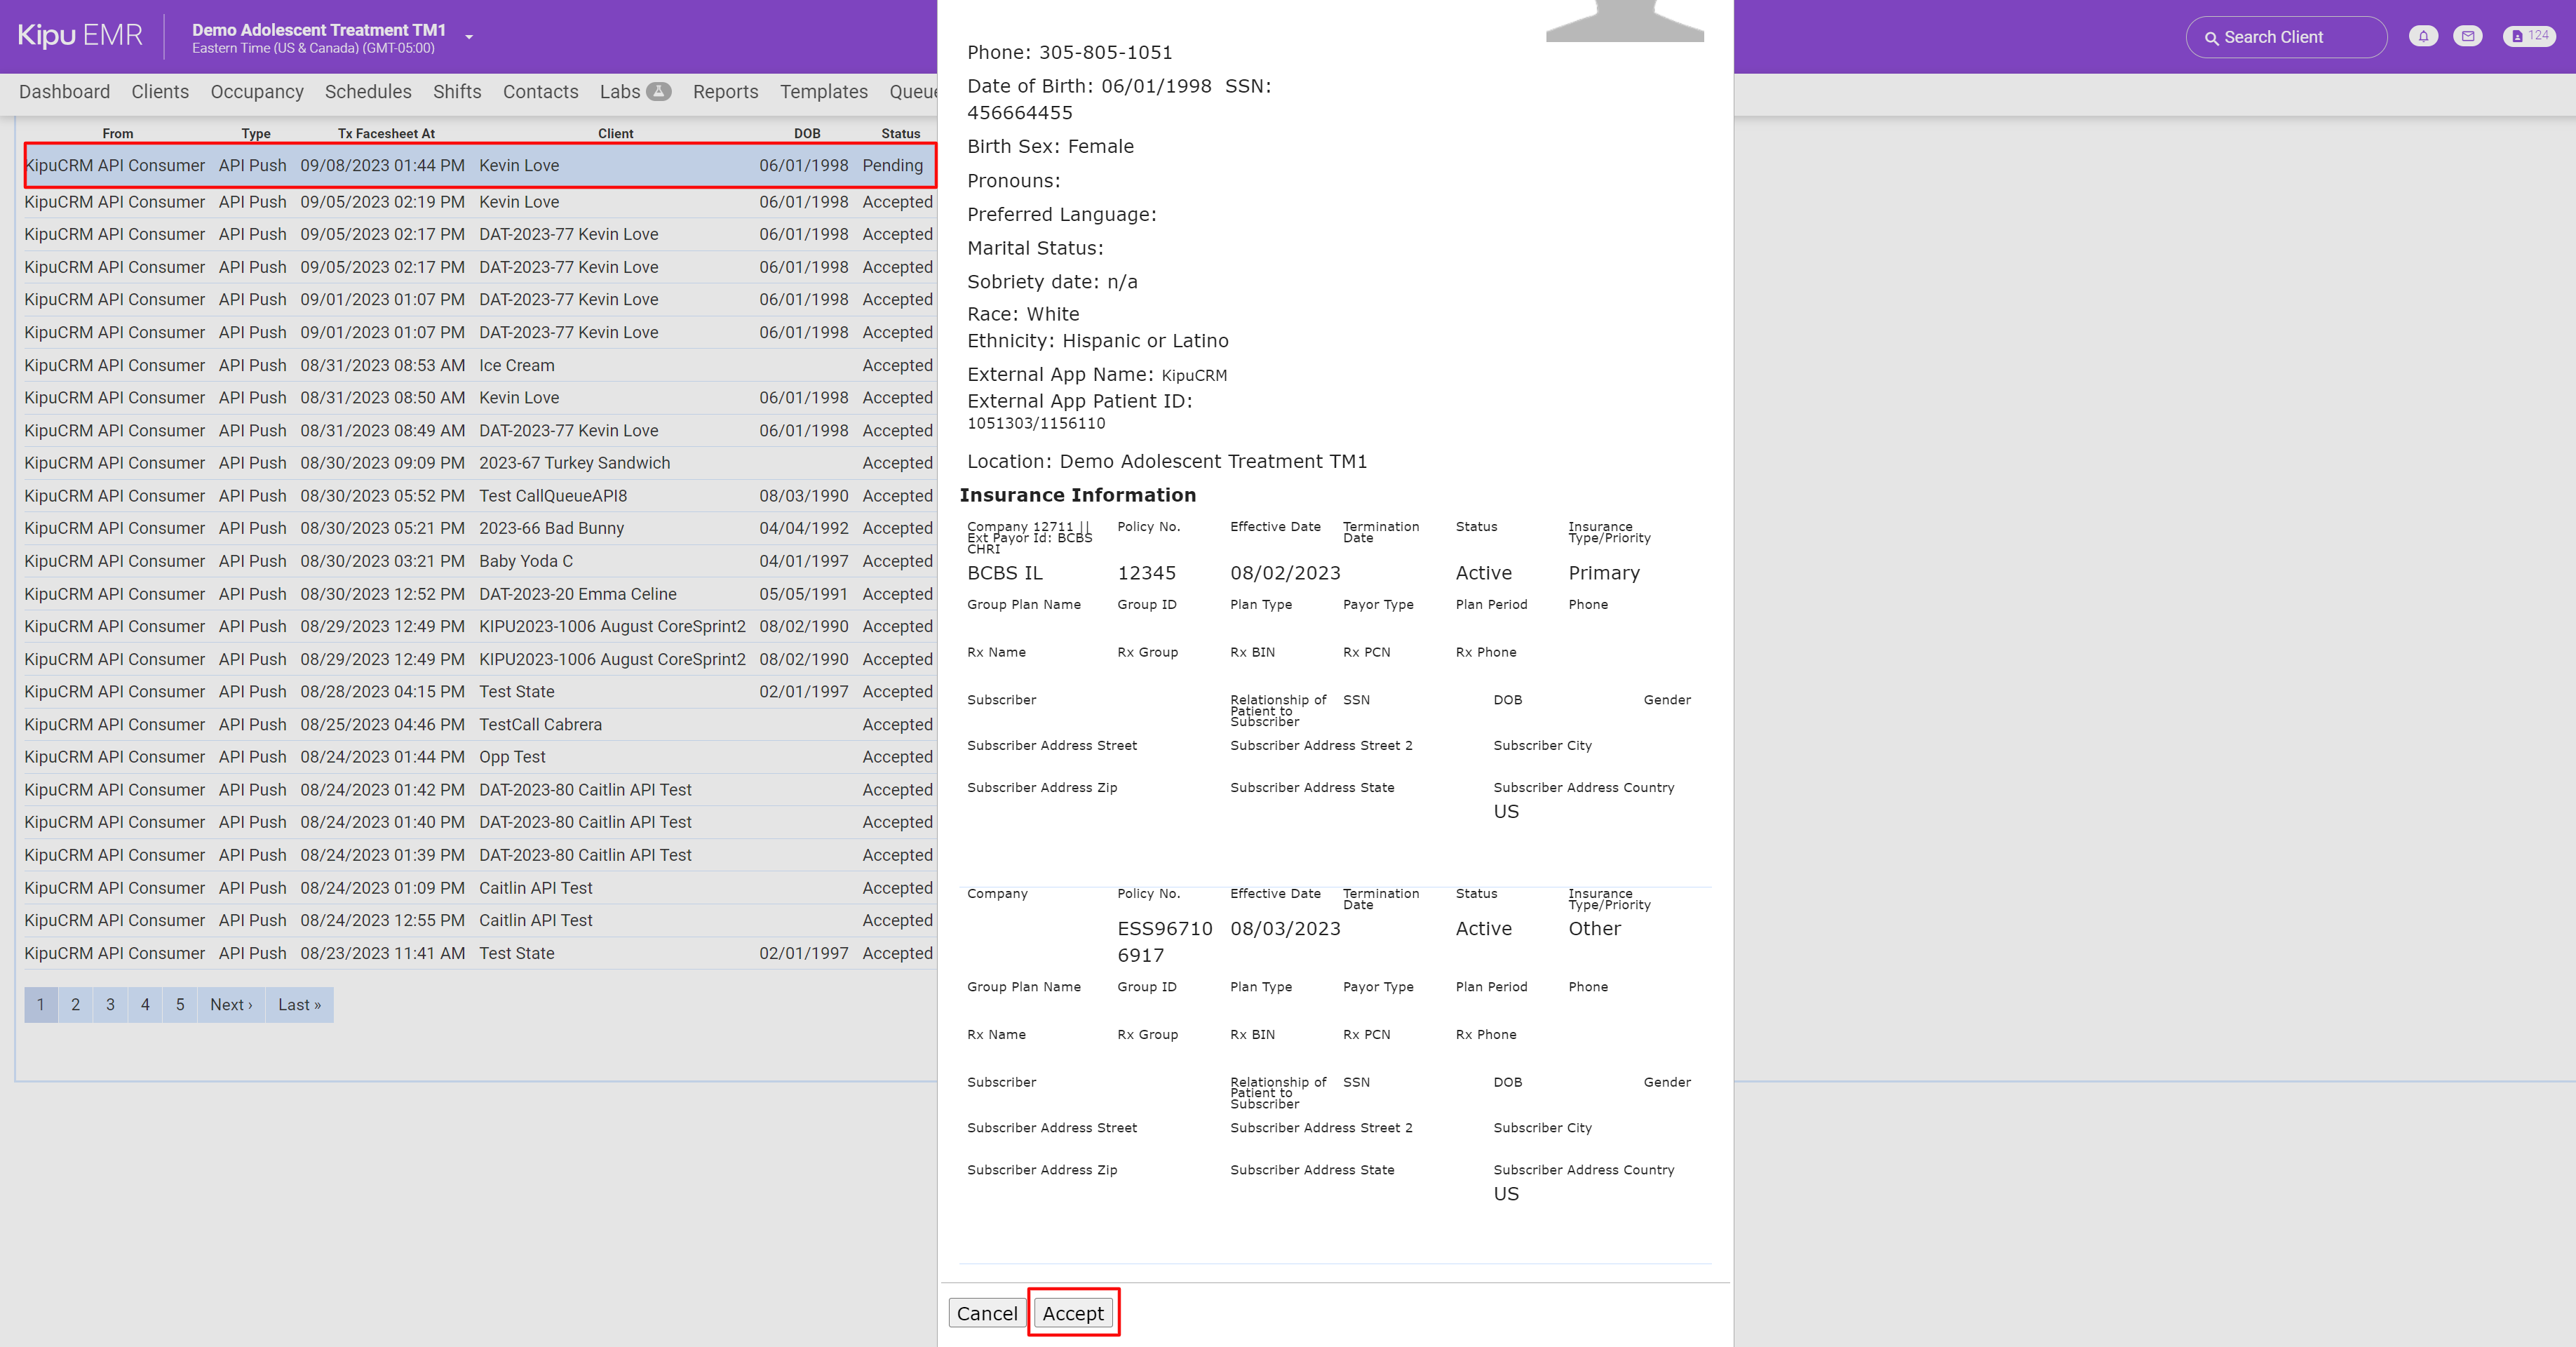Open messages via the envelope icon

pos(2468,36)
